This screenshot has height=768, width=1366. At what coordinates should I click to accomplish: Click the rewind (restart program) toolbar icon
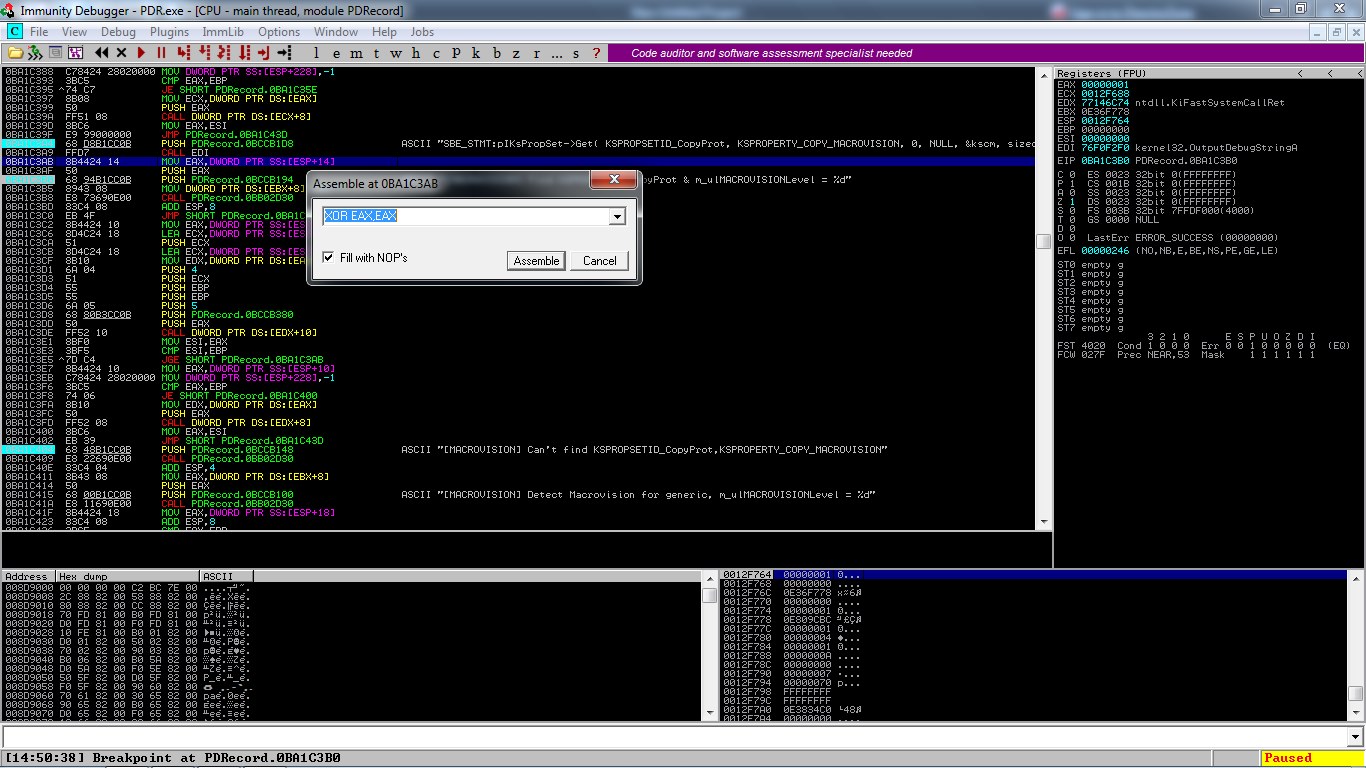point(102,53)
